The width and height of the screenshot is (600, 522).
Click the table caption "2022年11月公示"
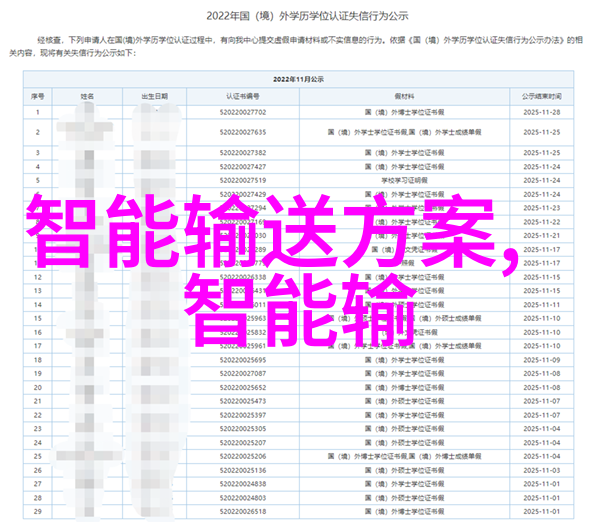click(298, 79)
